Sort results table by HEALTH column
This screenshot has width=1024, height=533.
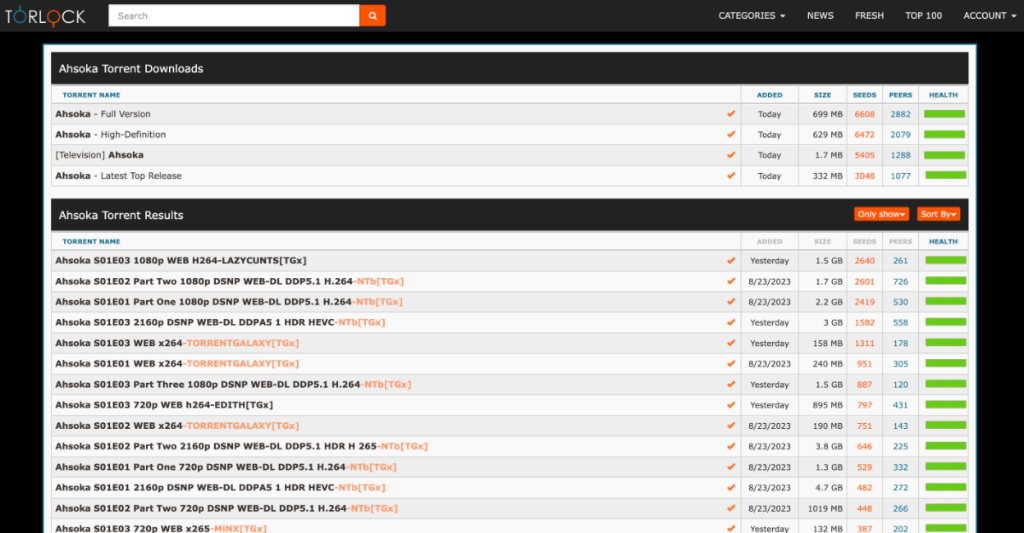tap(944, 242)
